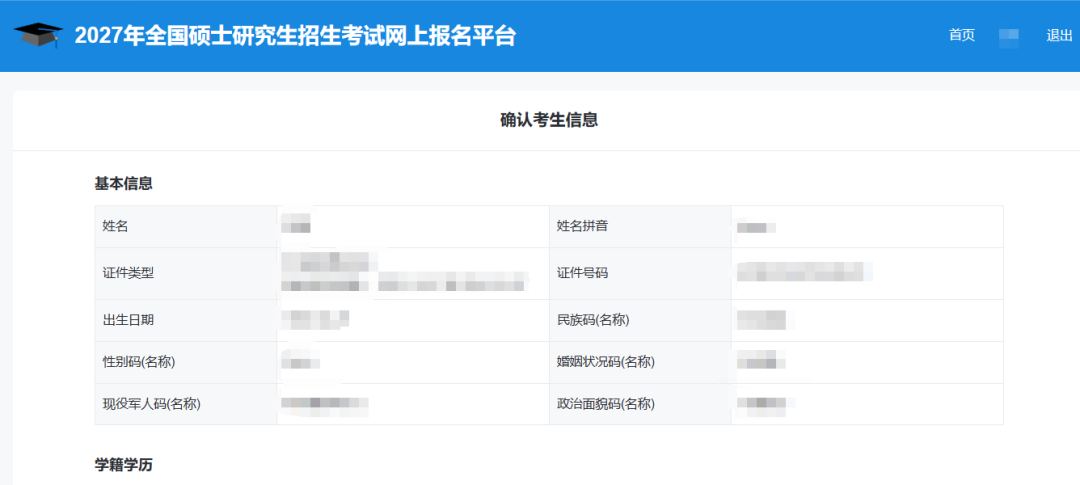This screenshot has height=485, width=1080.
Task: Click the platform title 2027年全国硕士研究生招生考试网上报名平台
Action: [x=295, y=36]
